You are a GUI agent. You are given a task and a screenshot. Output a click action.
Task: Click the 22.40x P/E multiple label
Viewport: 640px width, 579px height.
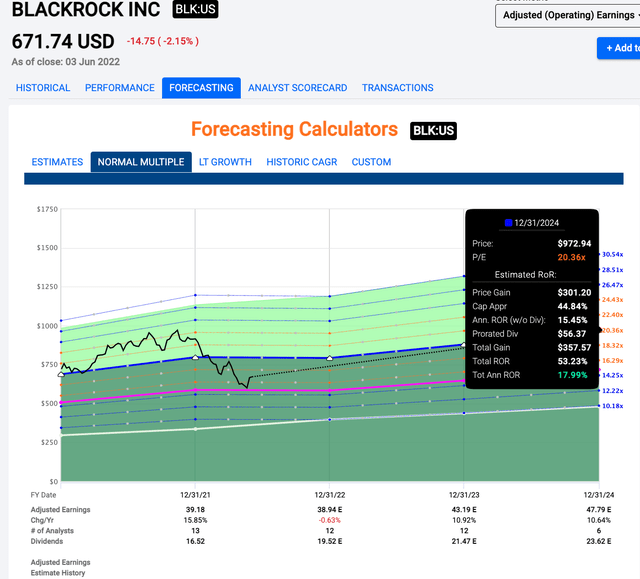coord(613,315)
